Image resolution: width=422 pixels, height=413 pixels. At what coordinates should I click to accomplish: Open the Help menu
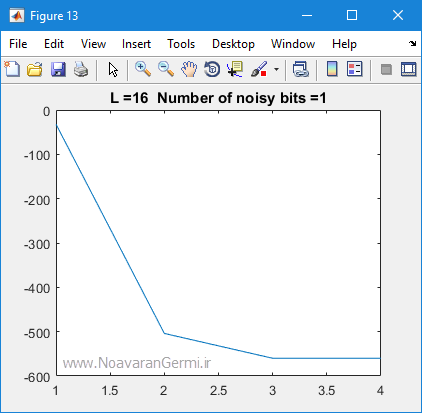coord(344,44)
